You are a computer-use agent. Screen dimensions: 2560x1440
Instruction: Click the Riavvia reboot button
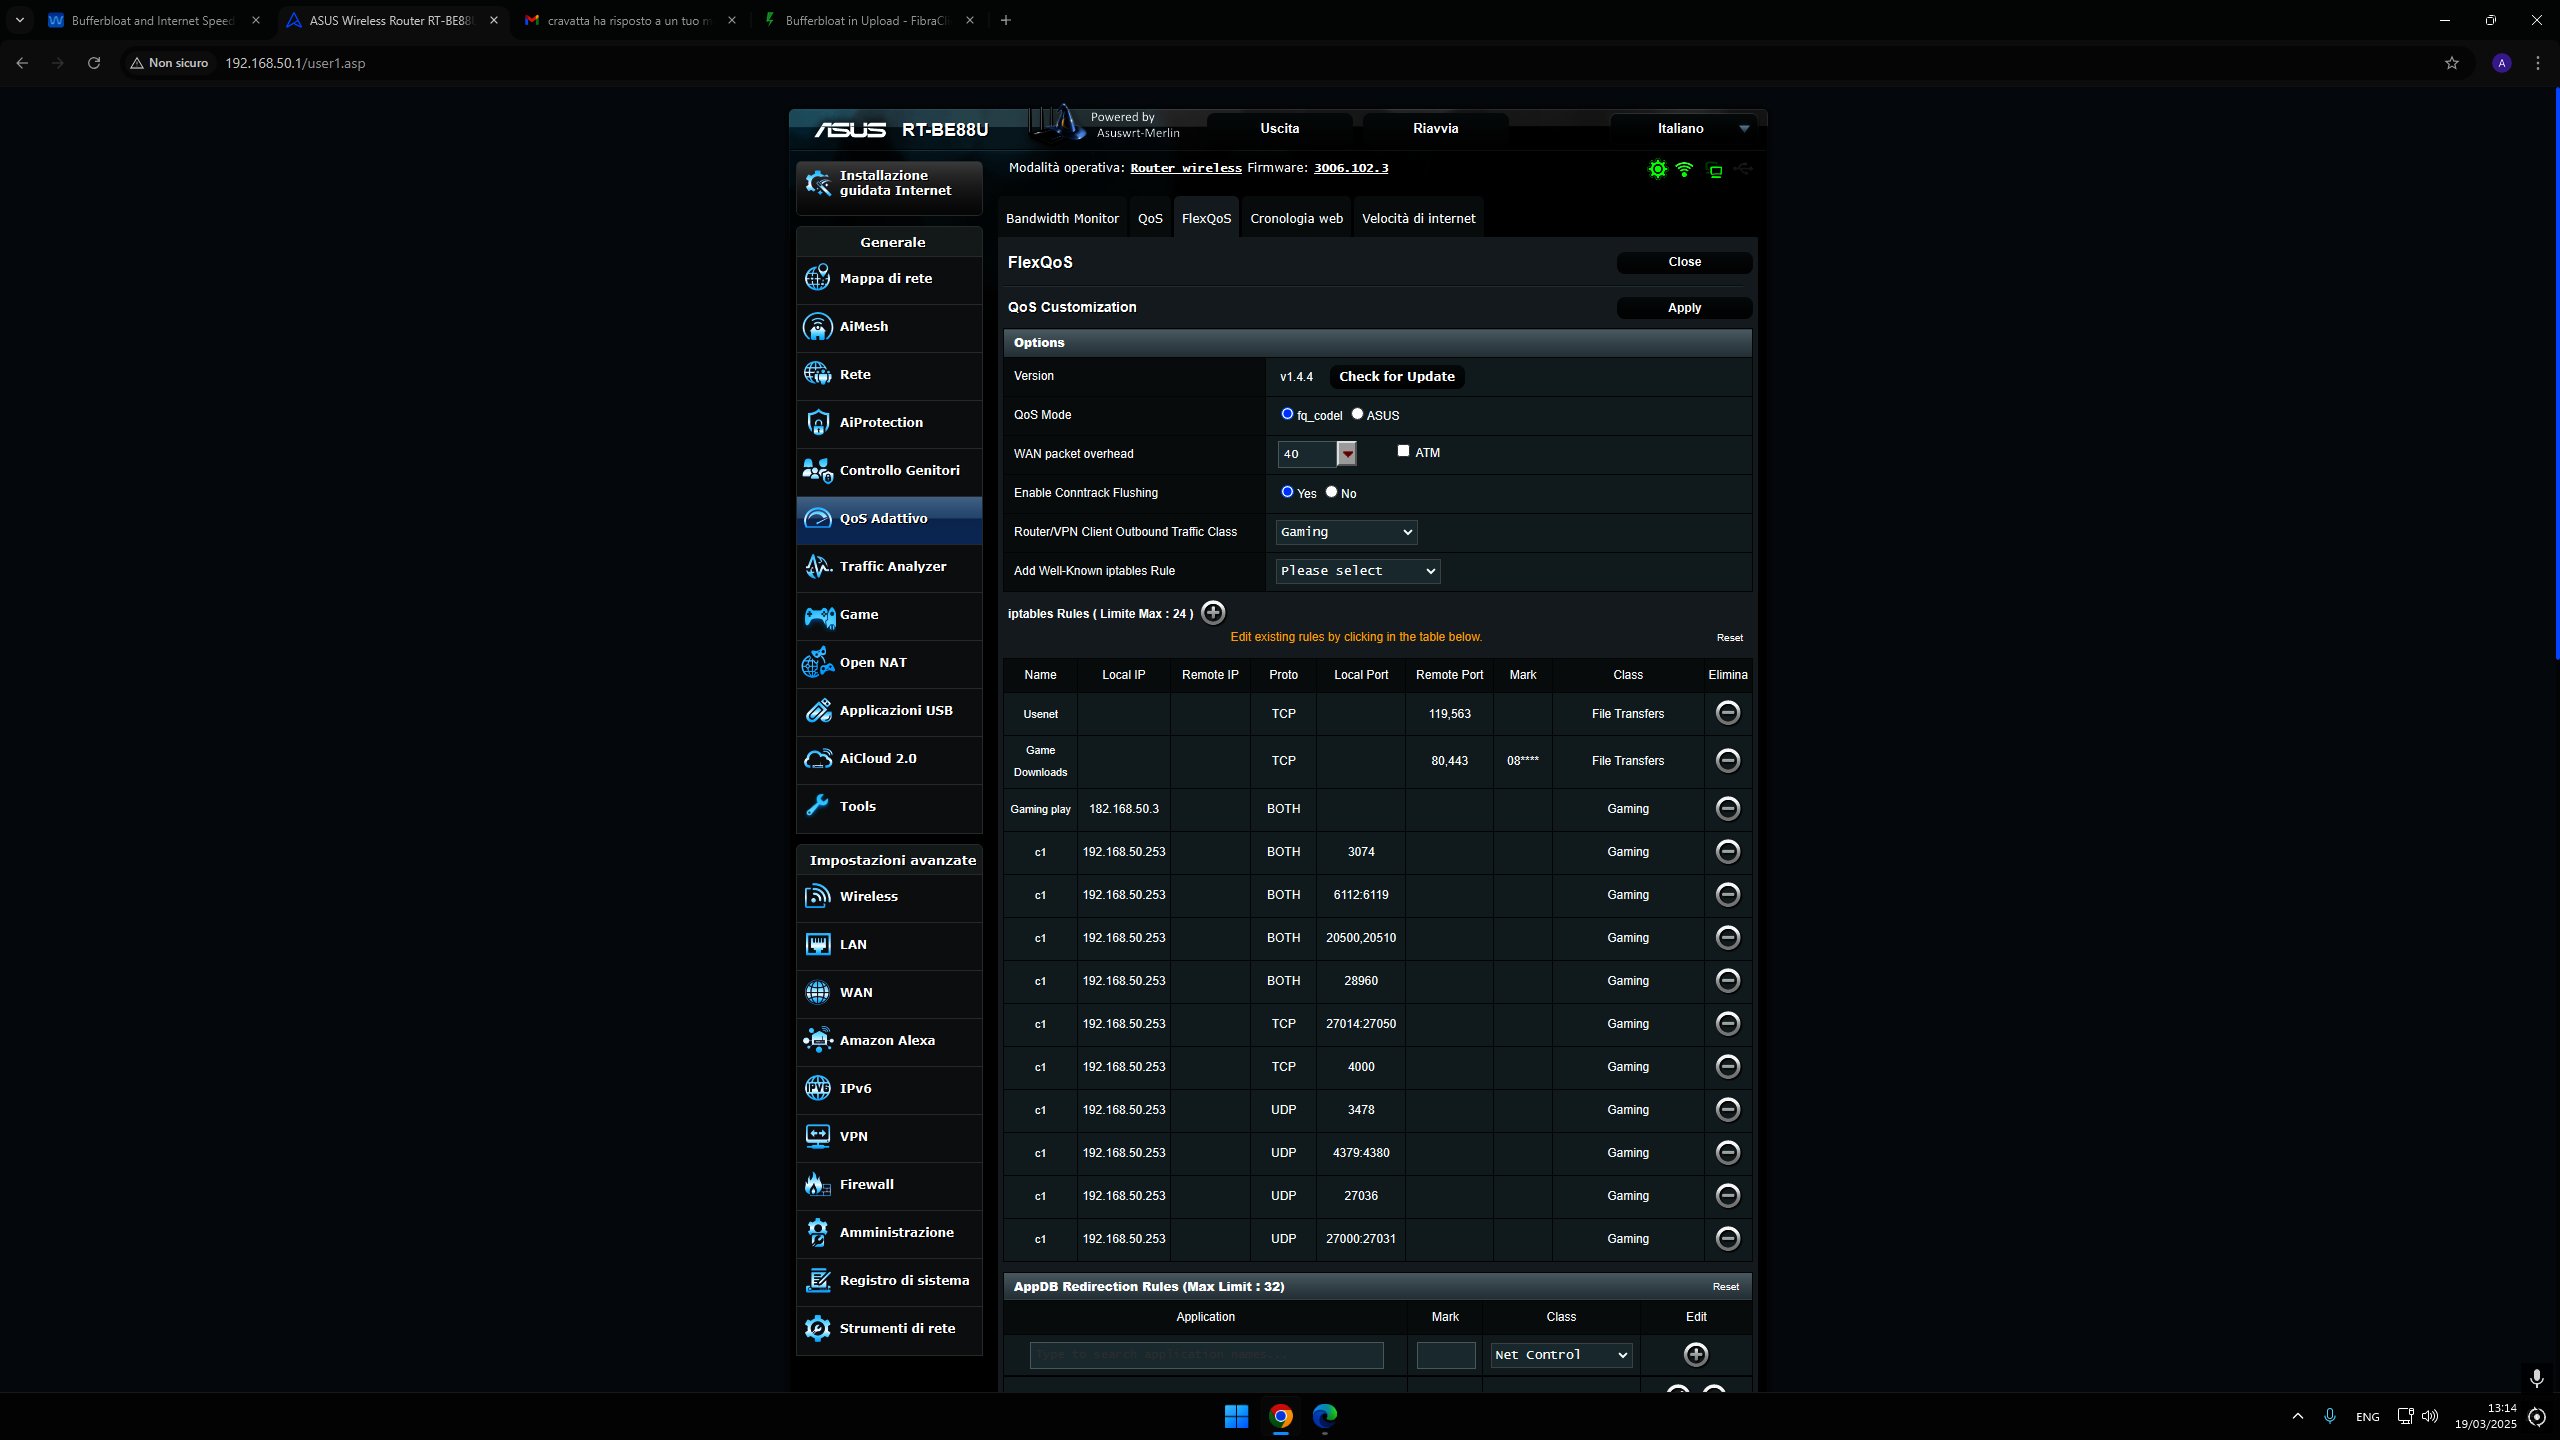coord(1435,128)
